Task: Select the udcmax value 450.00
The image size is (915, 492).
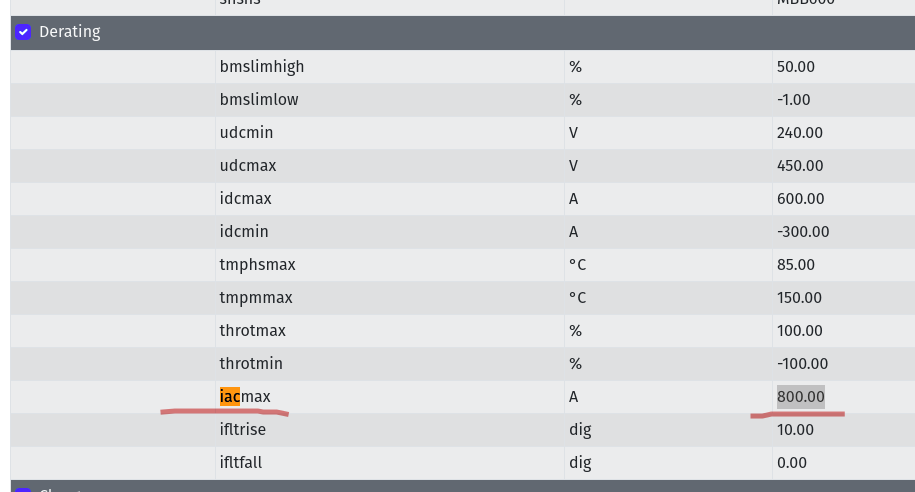Action: point(799,166)
